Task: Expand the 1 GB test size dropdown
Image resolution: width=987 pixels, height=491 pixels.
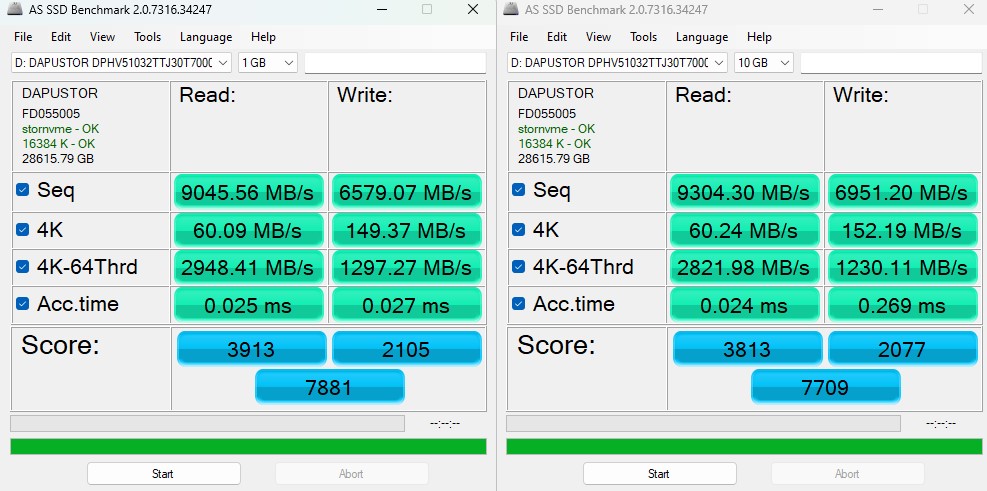Action: 267,62
